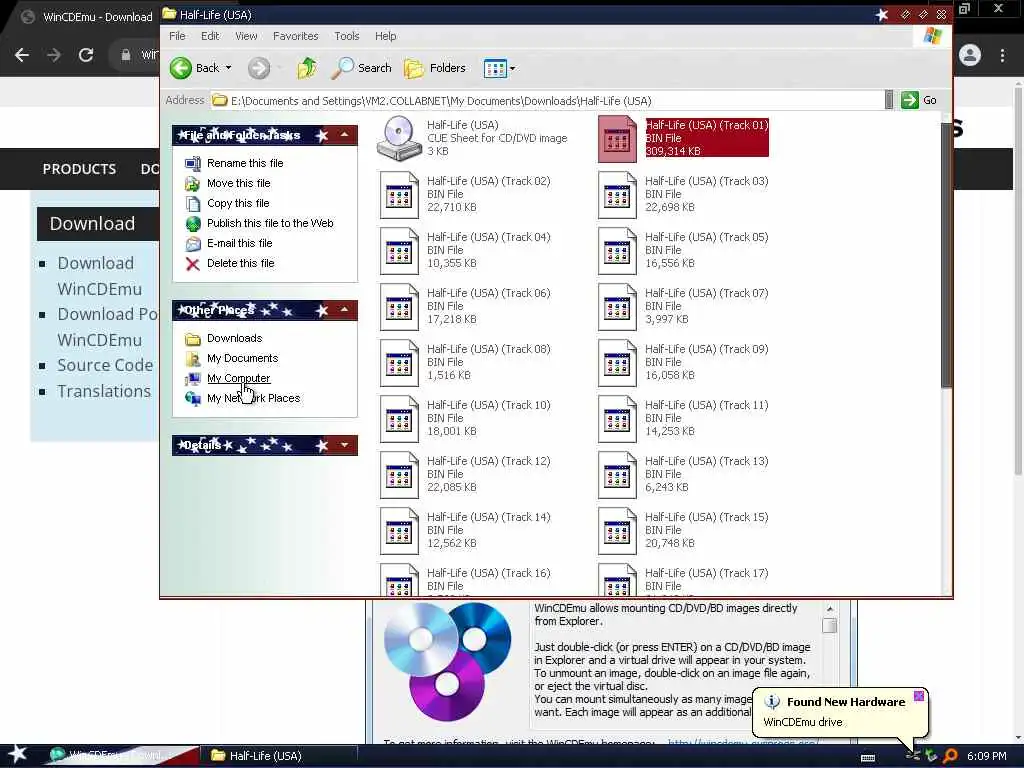Go up one folder level icon
The height and width of the screenshot is (768, 1024).
coord(307,68)
